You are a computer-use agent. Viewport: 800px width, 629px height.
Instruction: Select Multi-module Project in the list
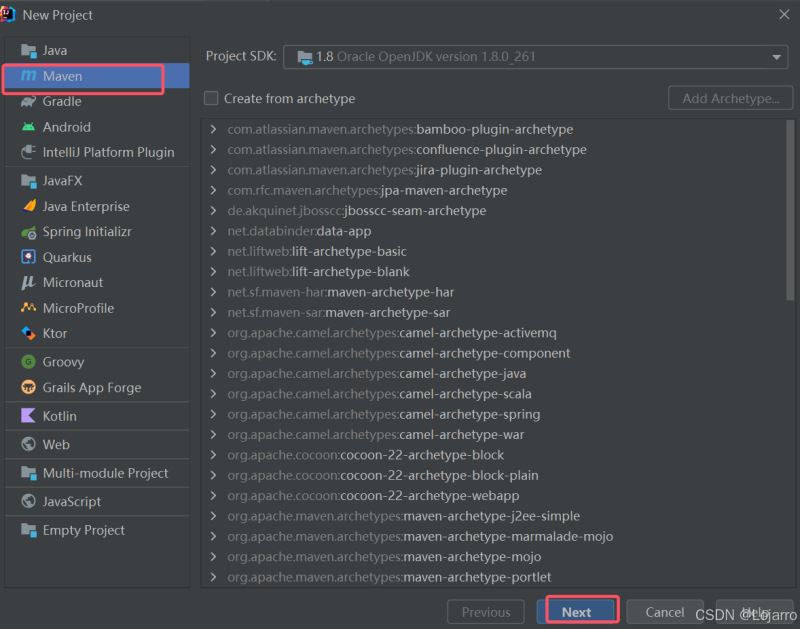pos(97,473)
